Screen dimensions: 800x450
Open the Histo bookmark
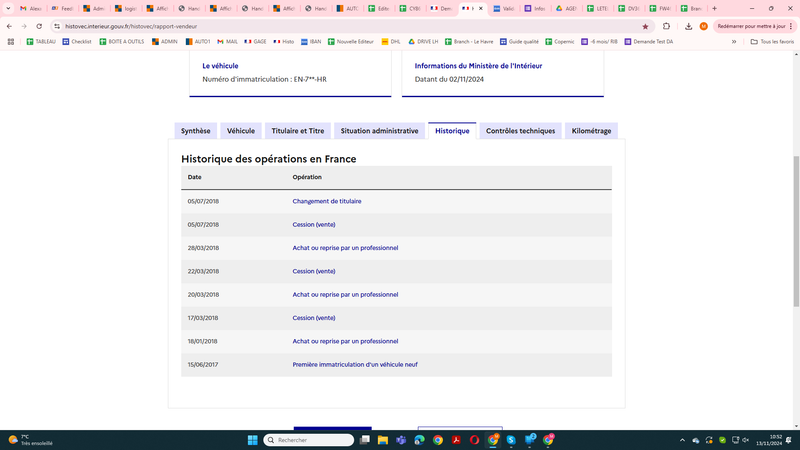click(284, 42)
